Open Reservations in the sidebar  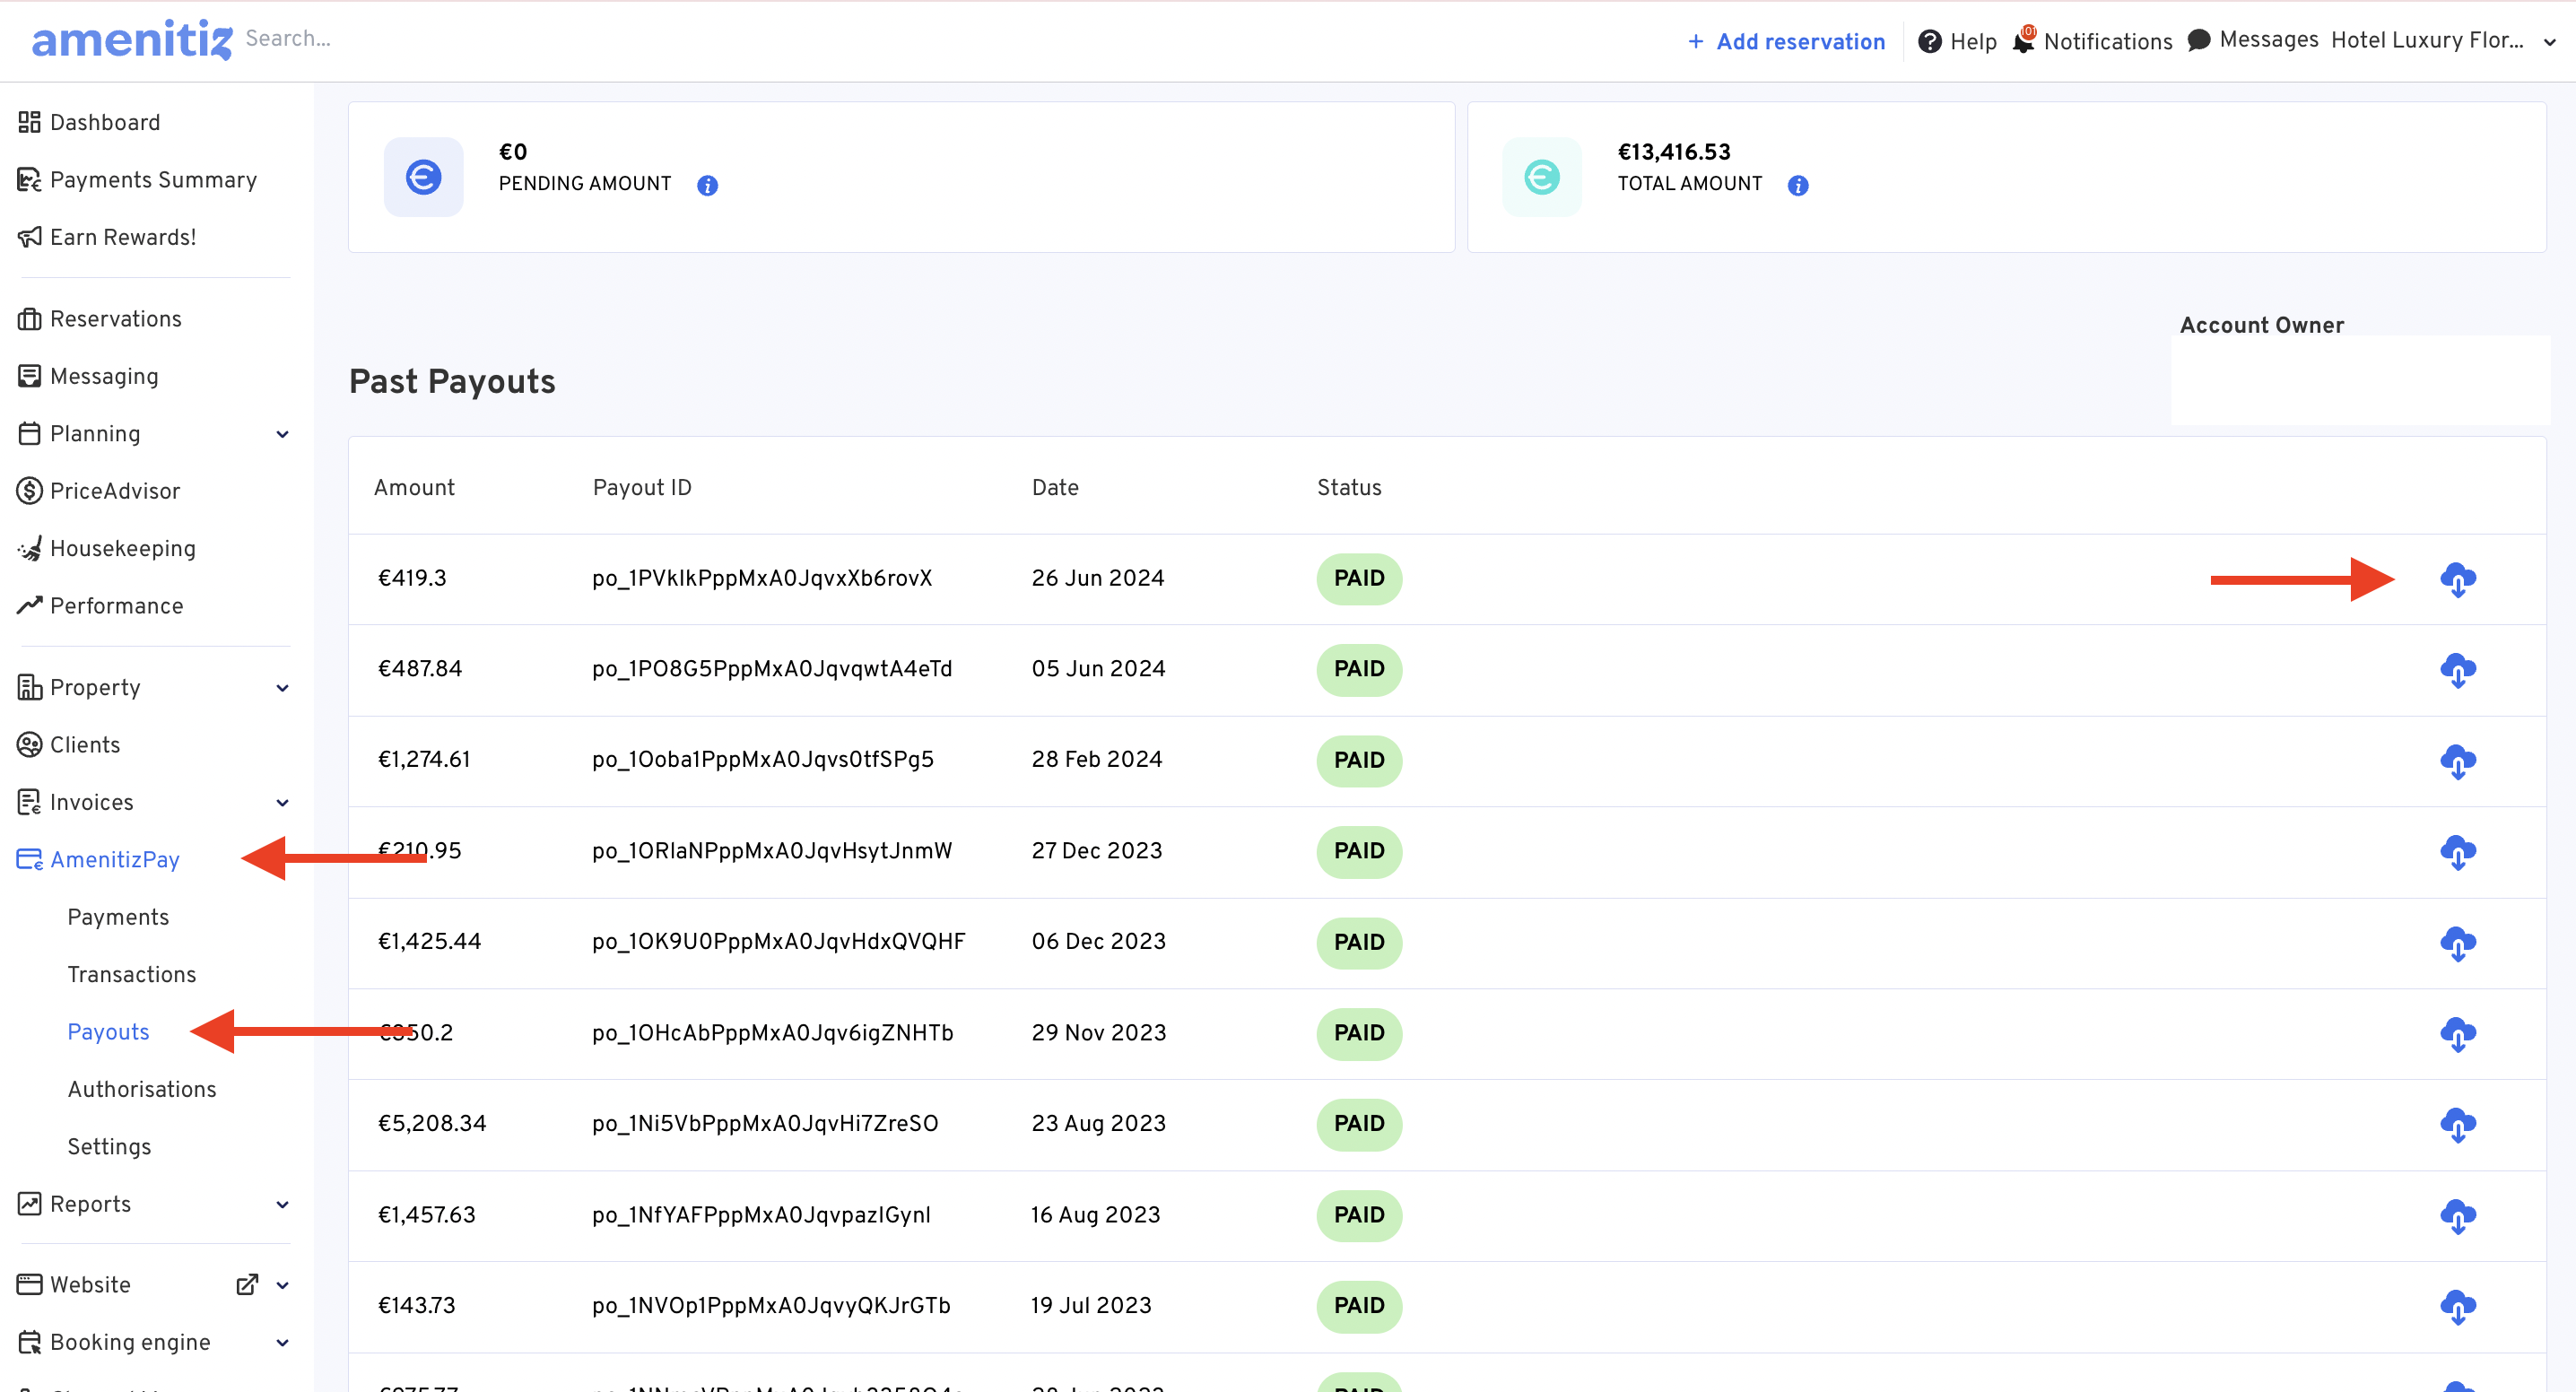click(115, 319)
